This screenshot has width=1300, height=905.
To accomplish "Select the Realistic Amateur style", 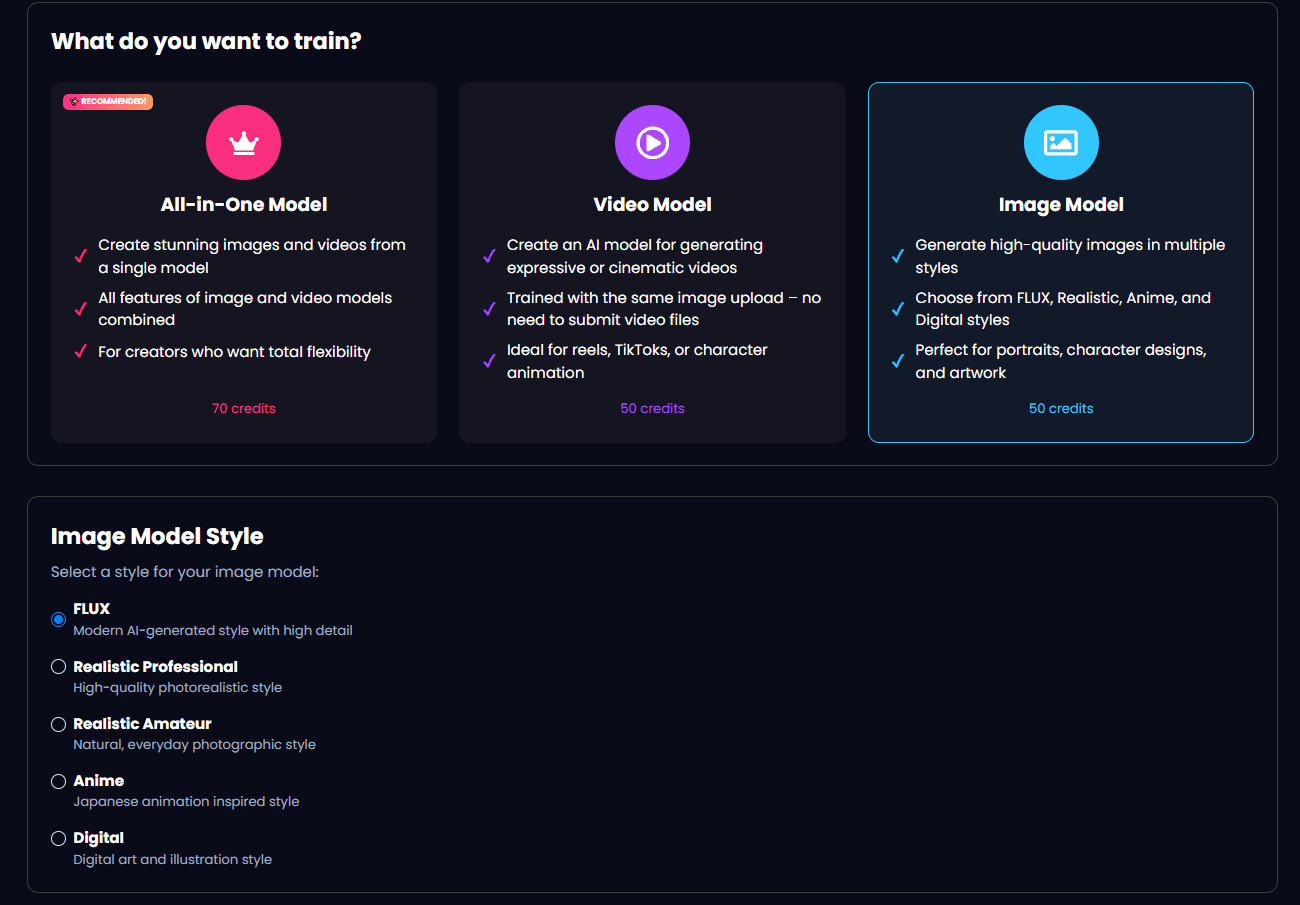I will coord(58,723).
